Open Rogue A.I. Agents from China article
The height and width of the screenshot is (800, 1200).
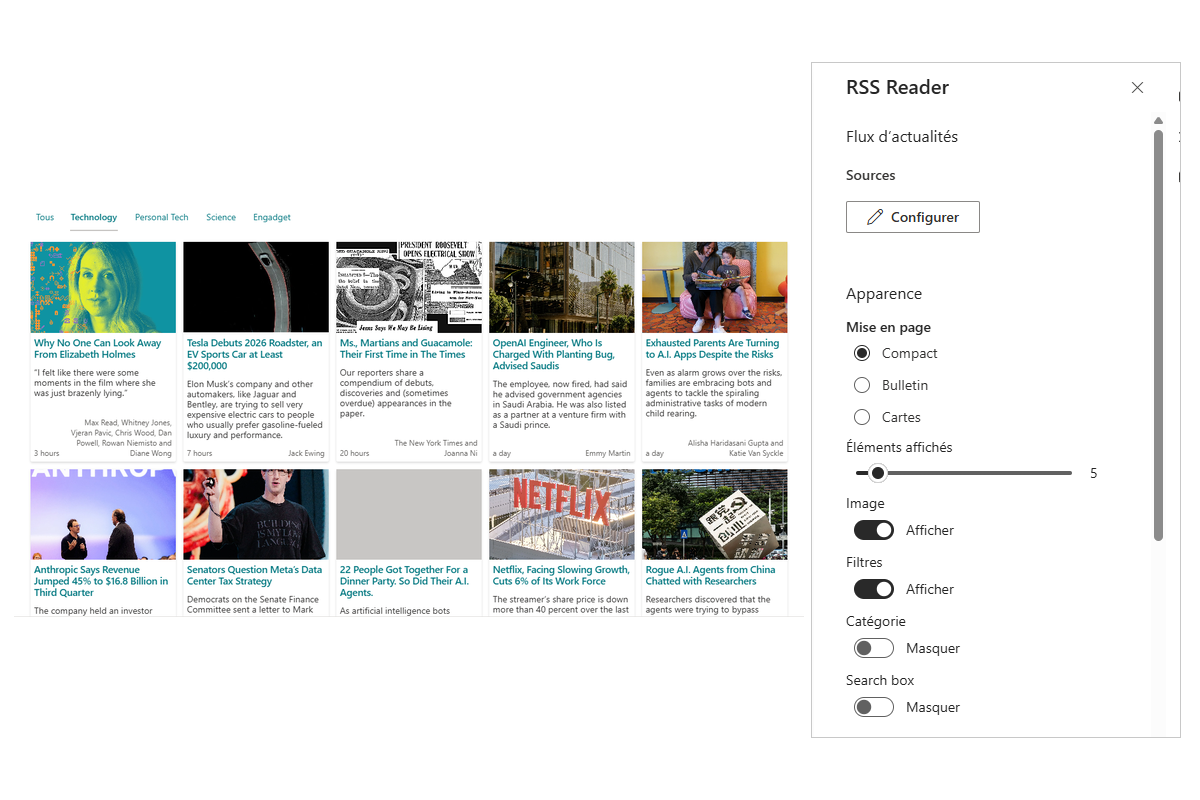(x=711, y=575)
